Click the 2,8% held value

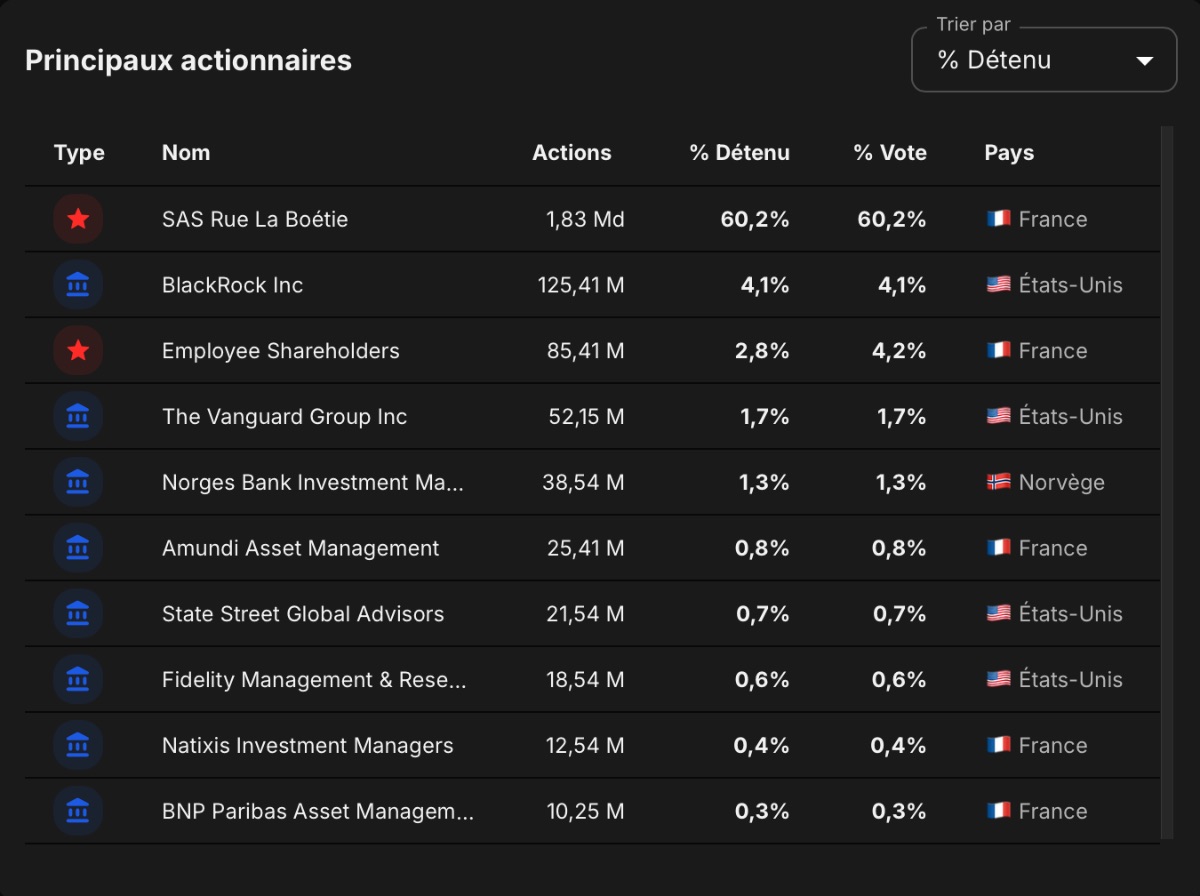(x=764, y=351)
